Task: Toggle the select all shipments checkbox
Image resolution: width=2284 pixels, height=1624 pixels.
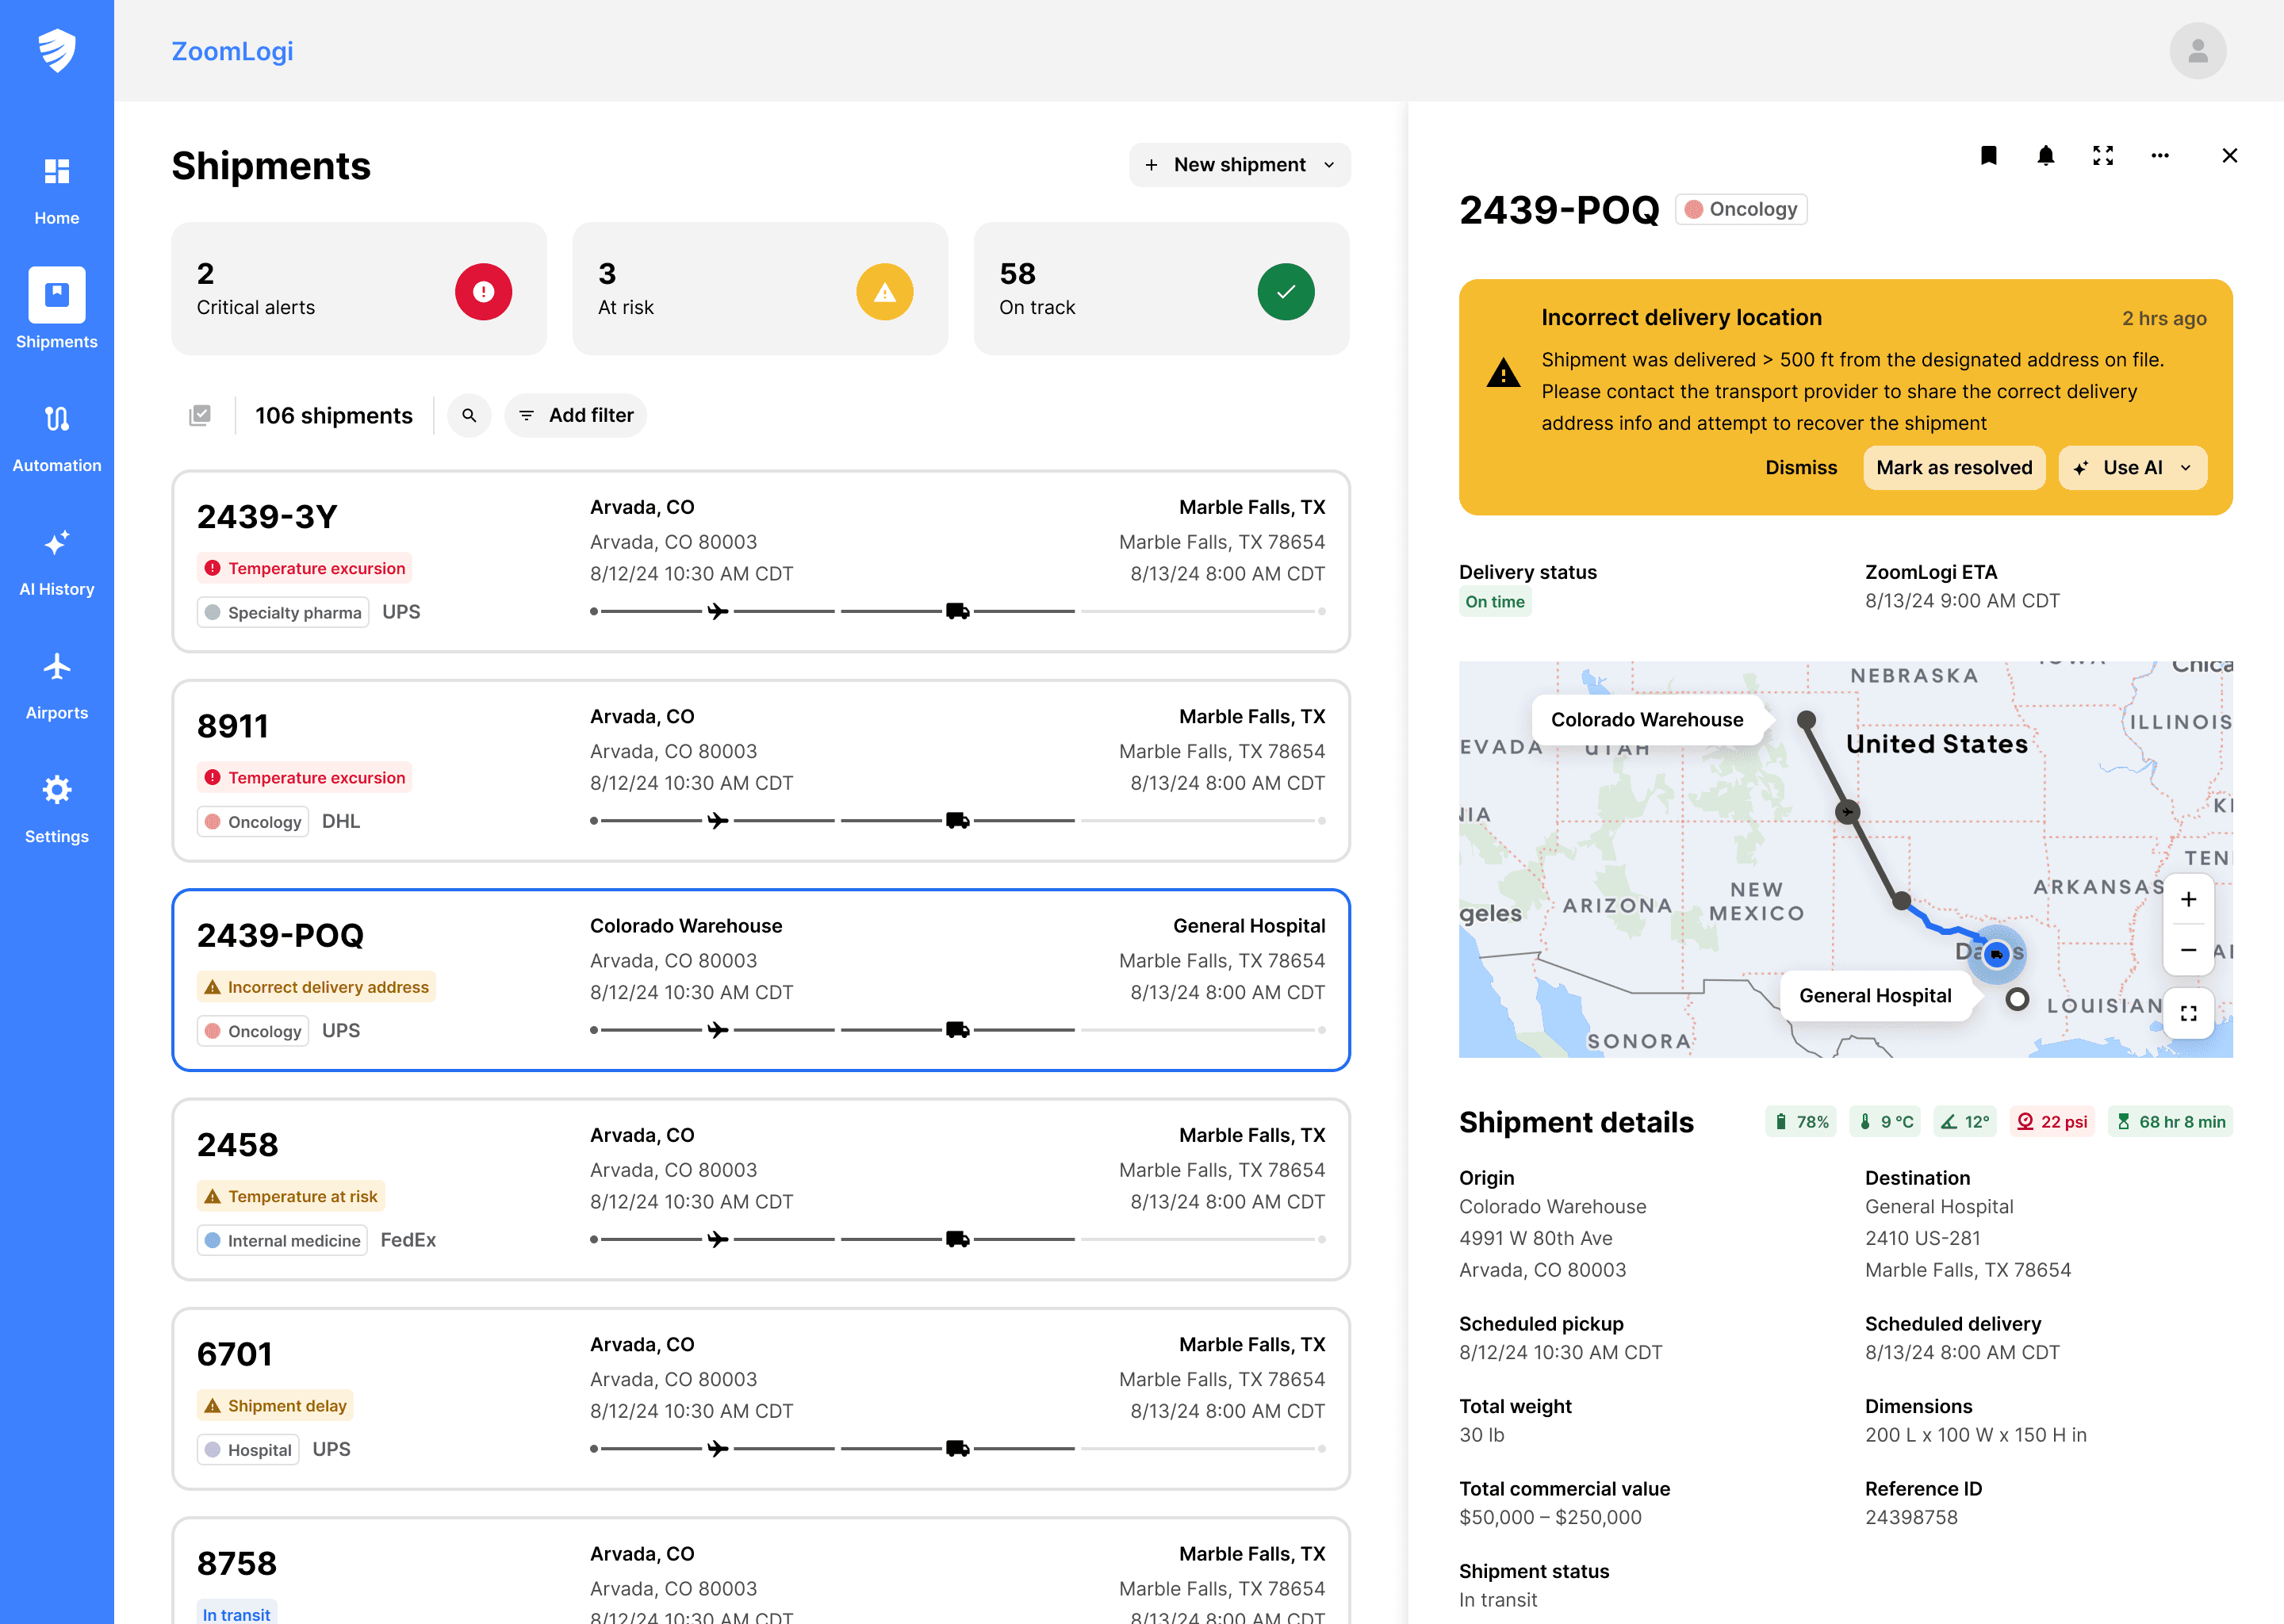Action: [200, 415]
